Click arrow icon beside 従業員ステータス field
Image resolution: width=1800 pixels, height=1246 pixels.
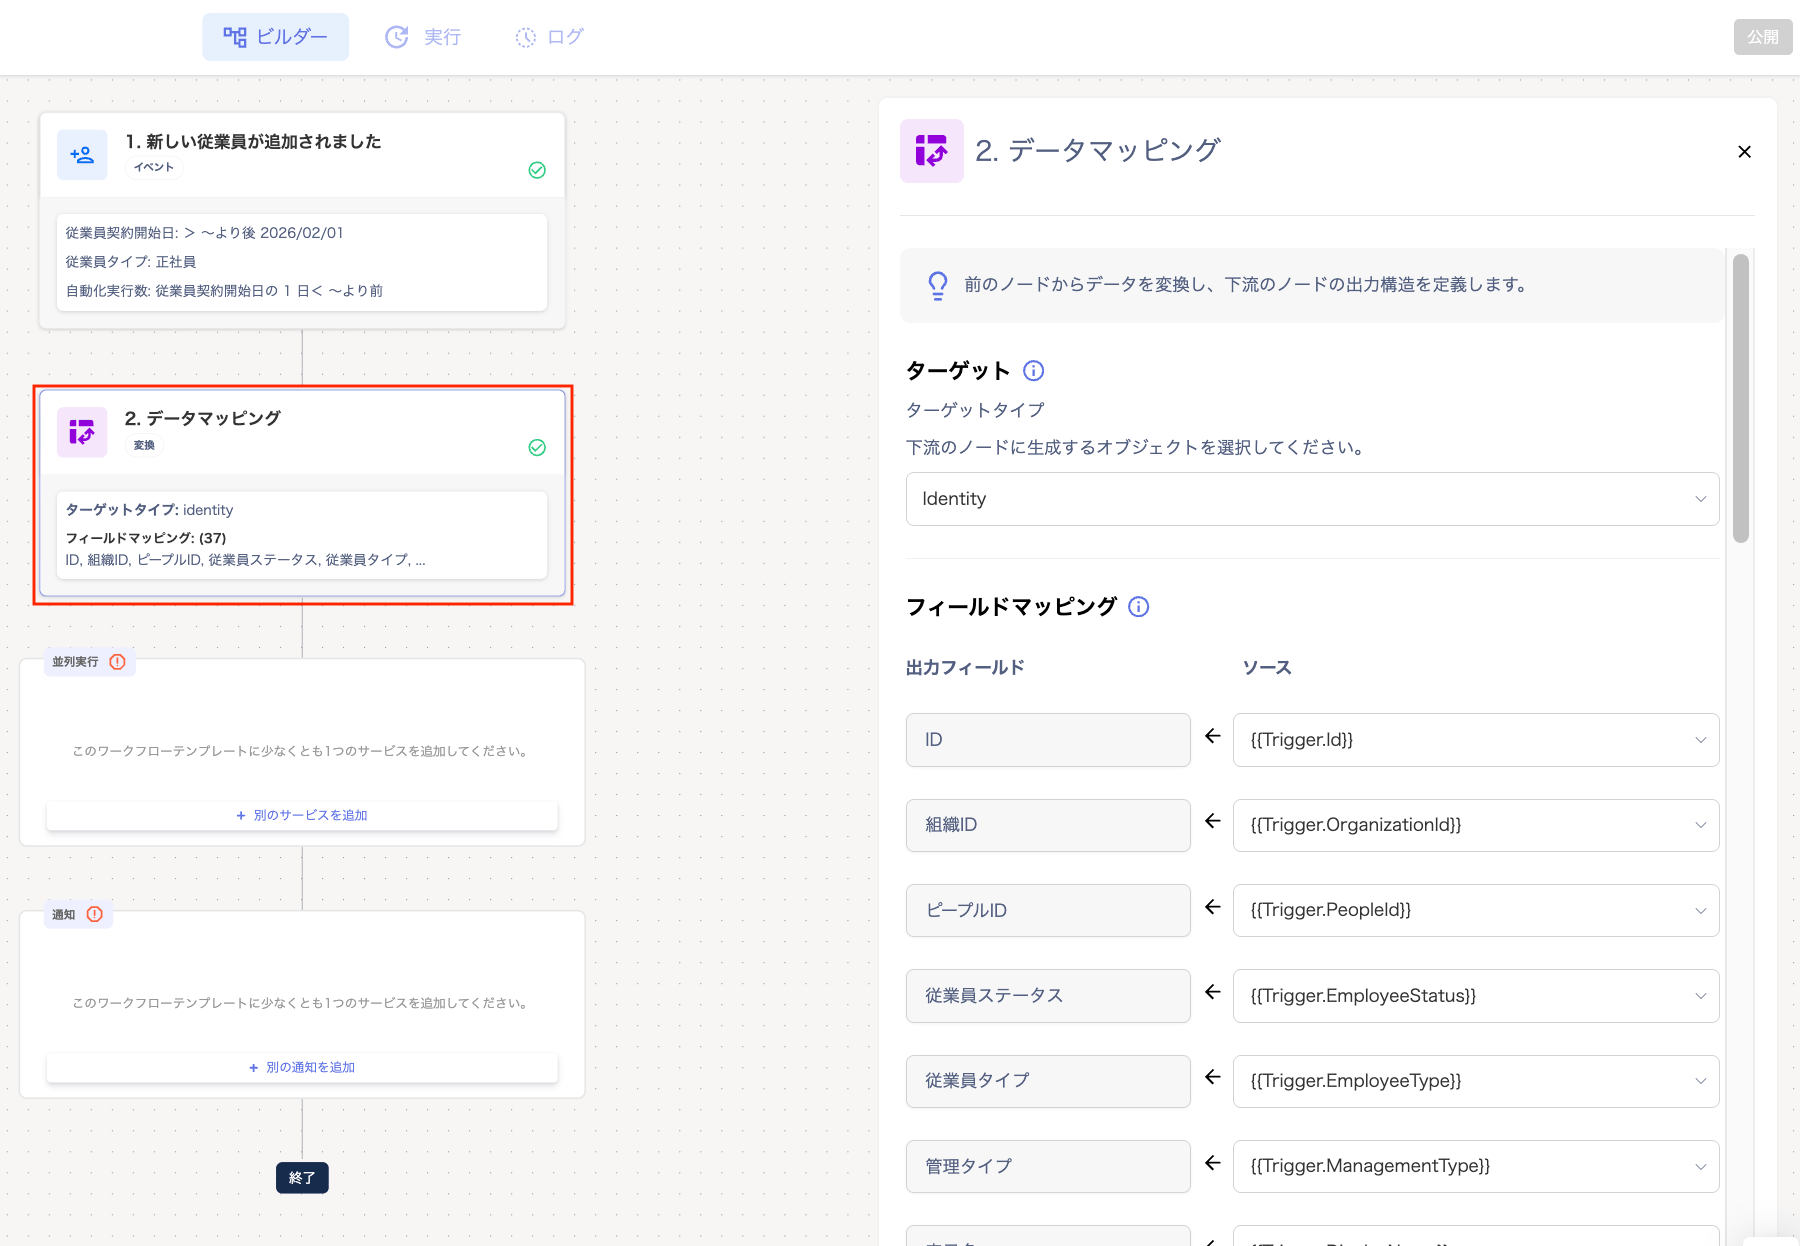1212,993
